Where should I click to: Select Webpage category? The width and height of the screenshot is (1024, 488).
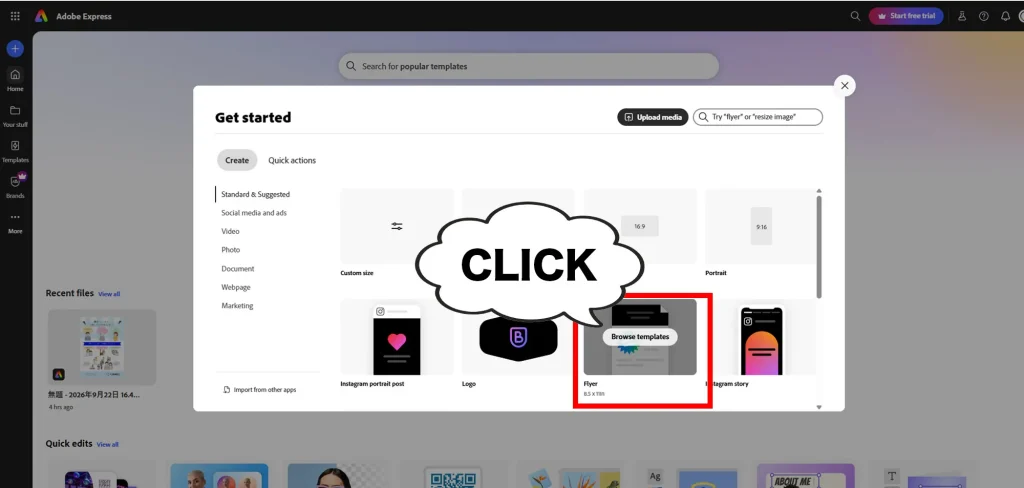pos(236,287)
